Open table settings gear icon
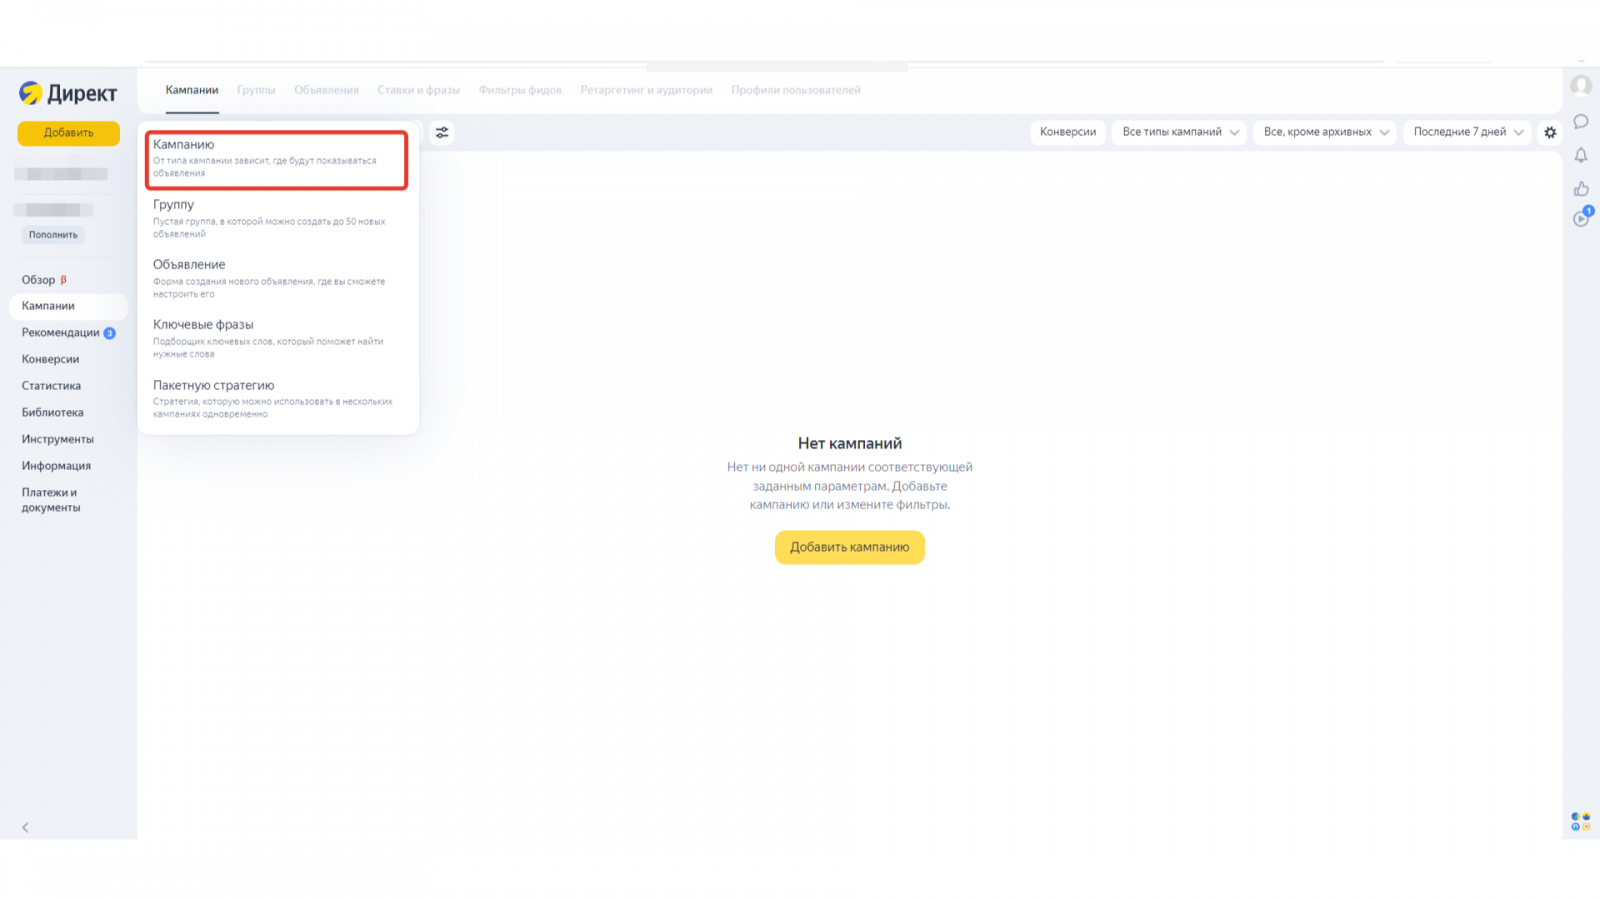The height and width of the screenshot is (900, 1600). [x=1550, y=132]
